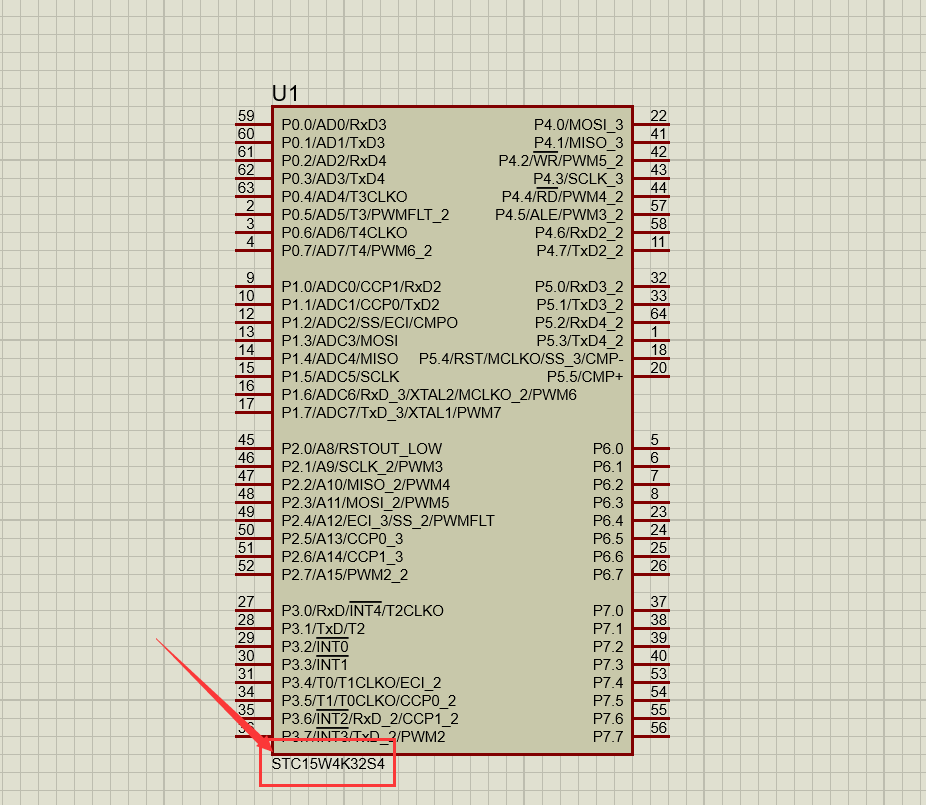This screenshot has height=805, width=926.
Task: Click pin label P7.3
Action: click(x=608, y=665)
